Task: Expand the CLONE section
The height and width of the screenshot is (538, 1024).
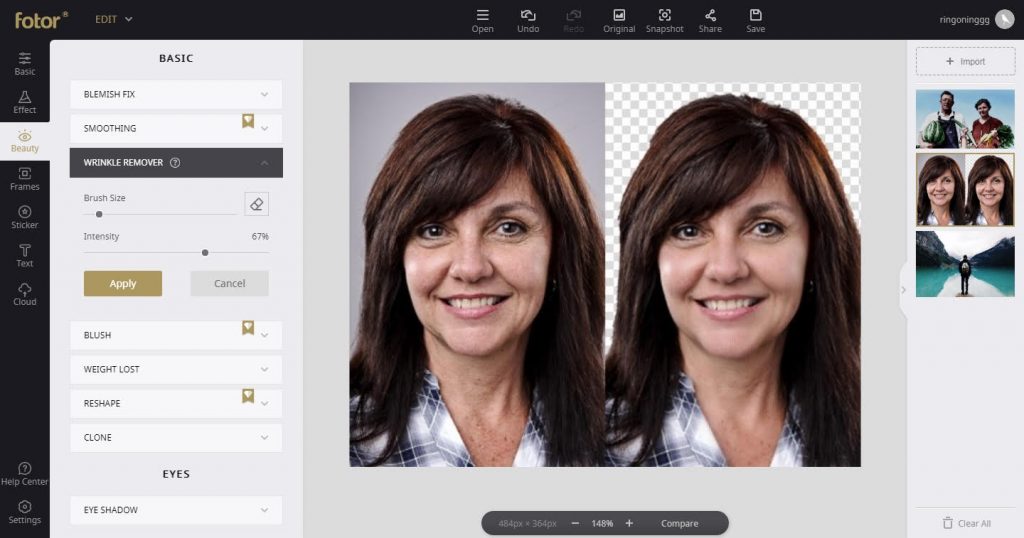Action: (176, 437)
